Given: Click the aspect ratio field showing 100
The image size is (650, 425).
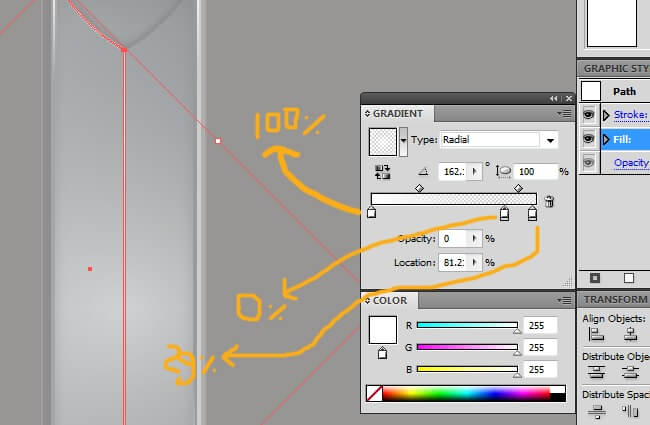Looking at the screenshot, I should (535, 171).
